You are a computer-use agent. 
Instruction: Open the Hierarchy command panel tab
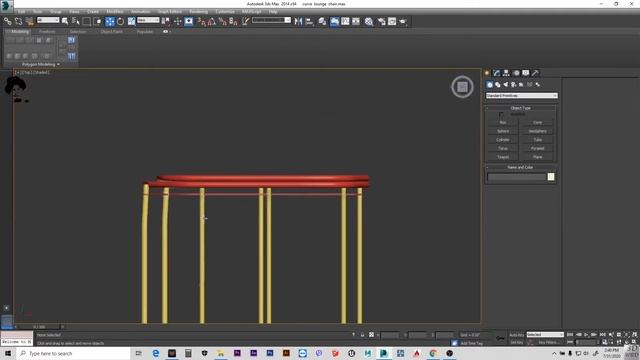coord(506,73)
